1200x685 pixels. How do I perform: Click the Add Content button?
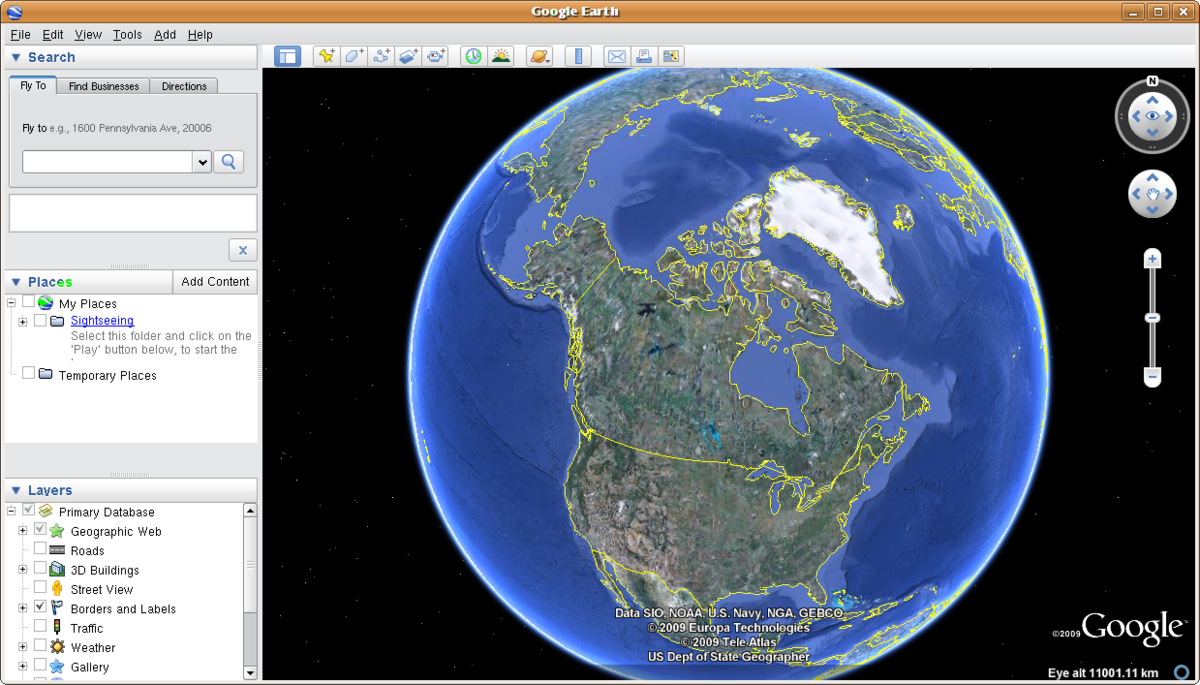tap(215, 282)
